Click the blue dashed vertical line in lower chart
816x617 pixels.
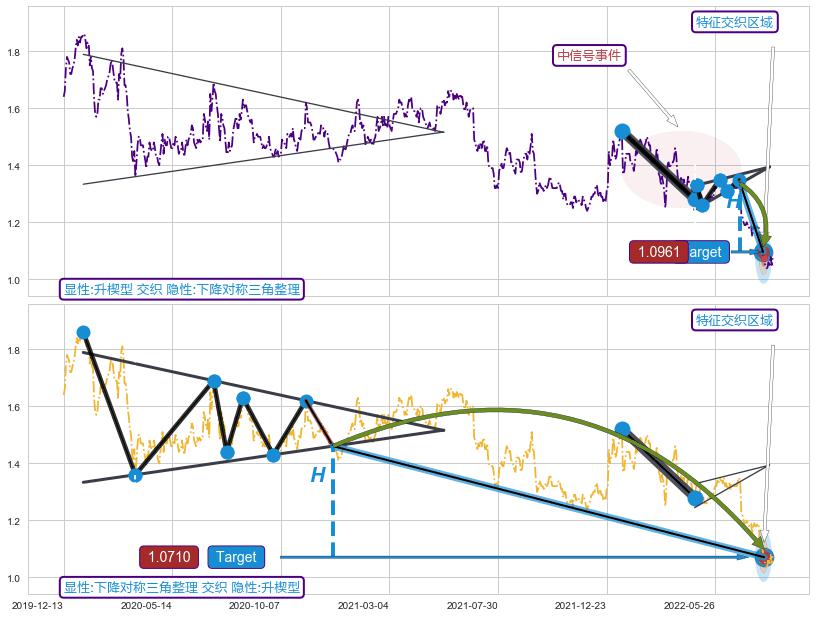[x=332, y=505]
